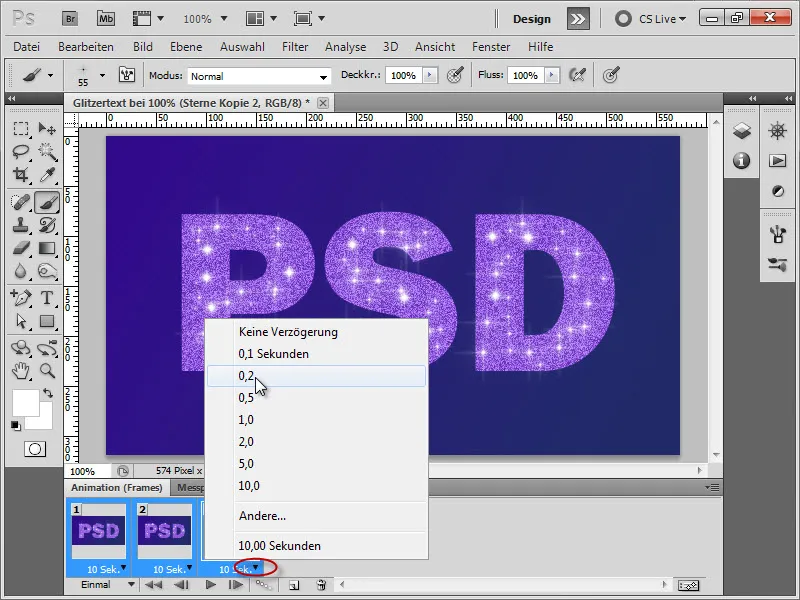The image size is (800, 600).
Task: Click the Design workspace button
Action: [532, 19]
